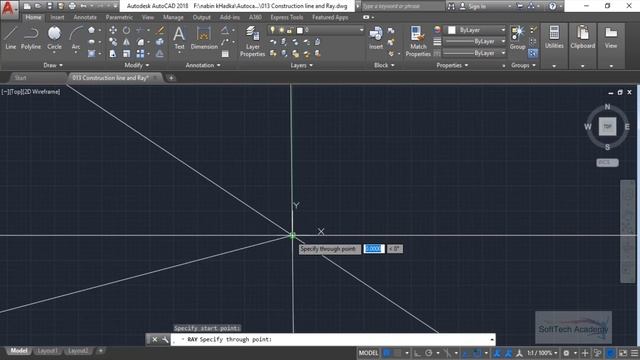Click the customize wrench in command line
Image resolution: width=640 pixels, height=360 pixels.
(x=165, y=339)
